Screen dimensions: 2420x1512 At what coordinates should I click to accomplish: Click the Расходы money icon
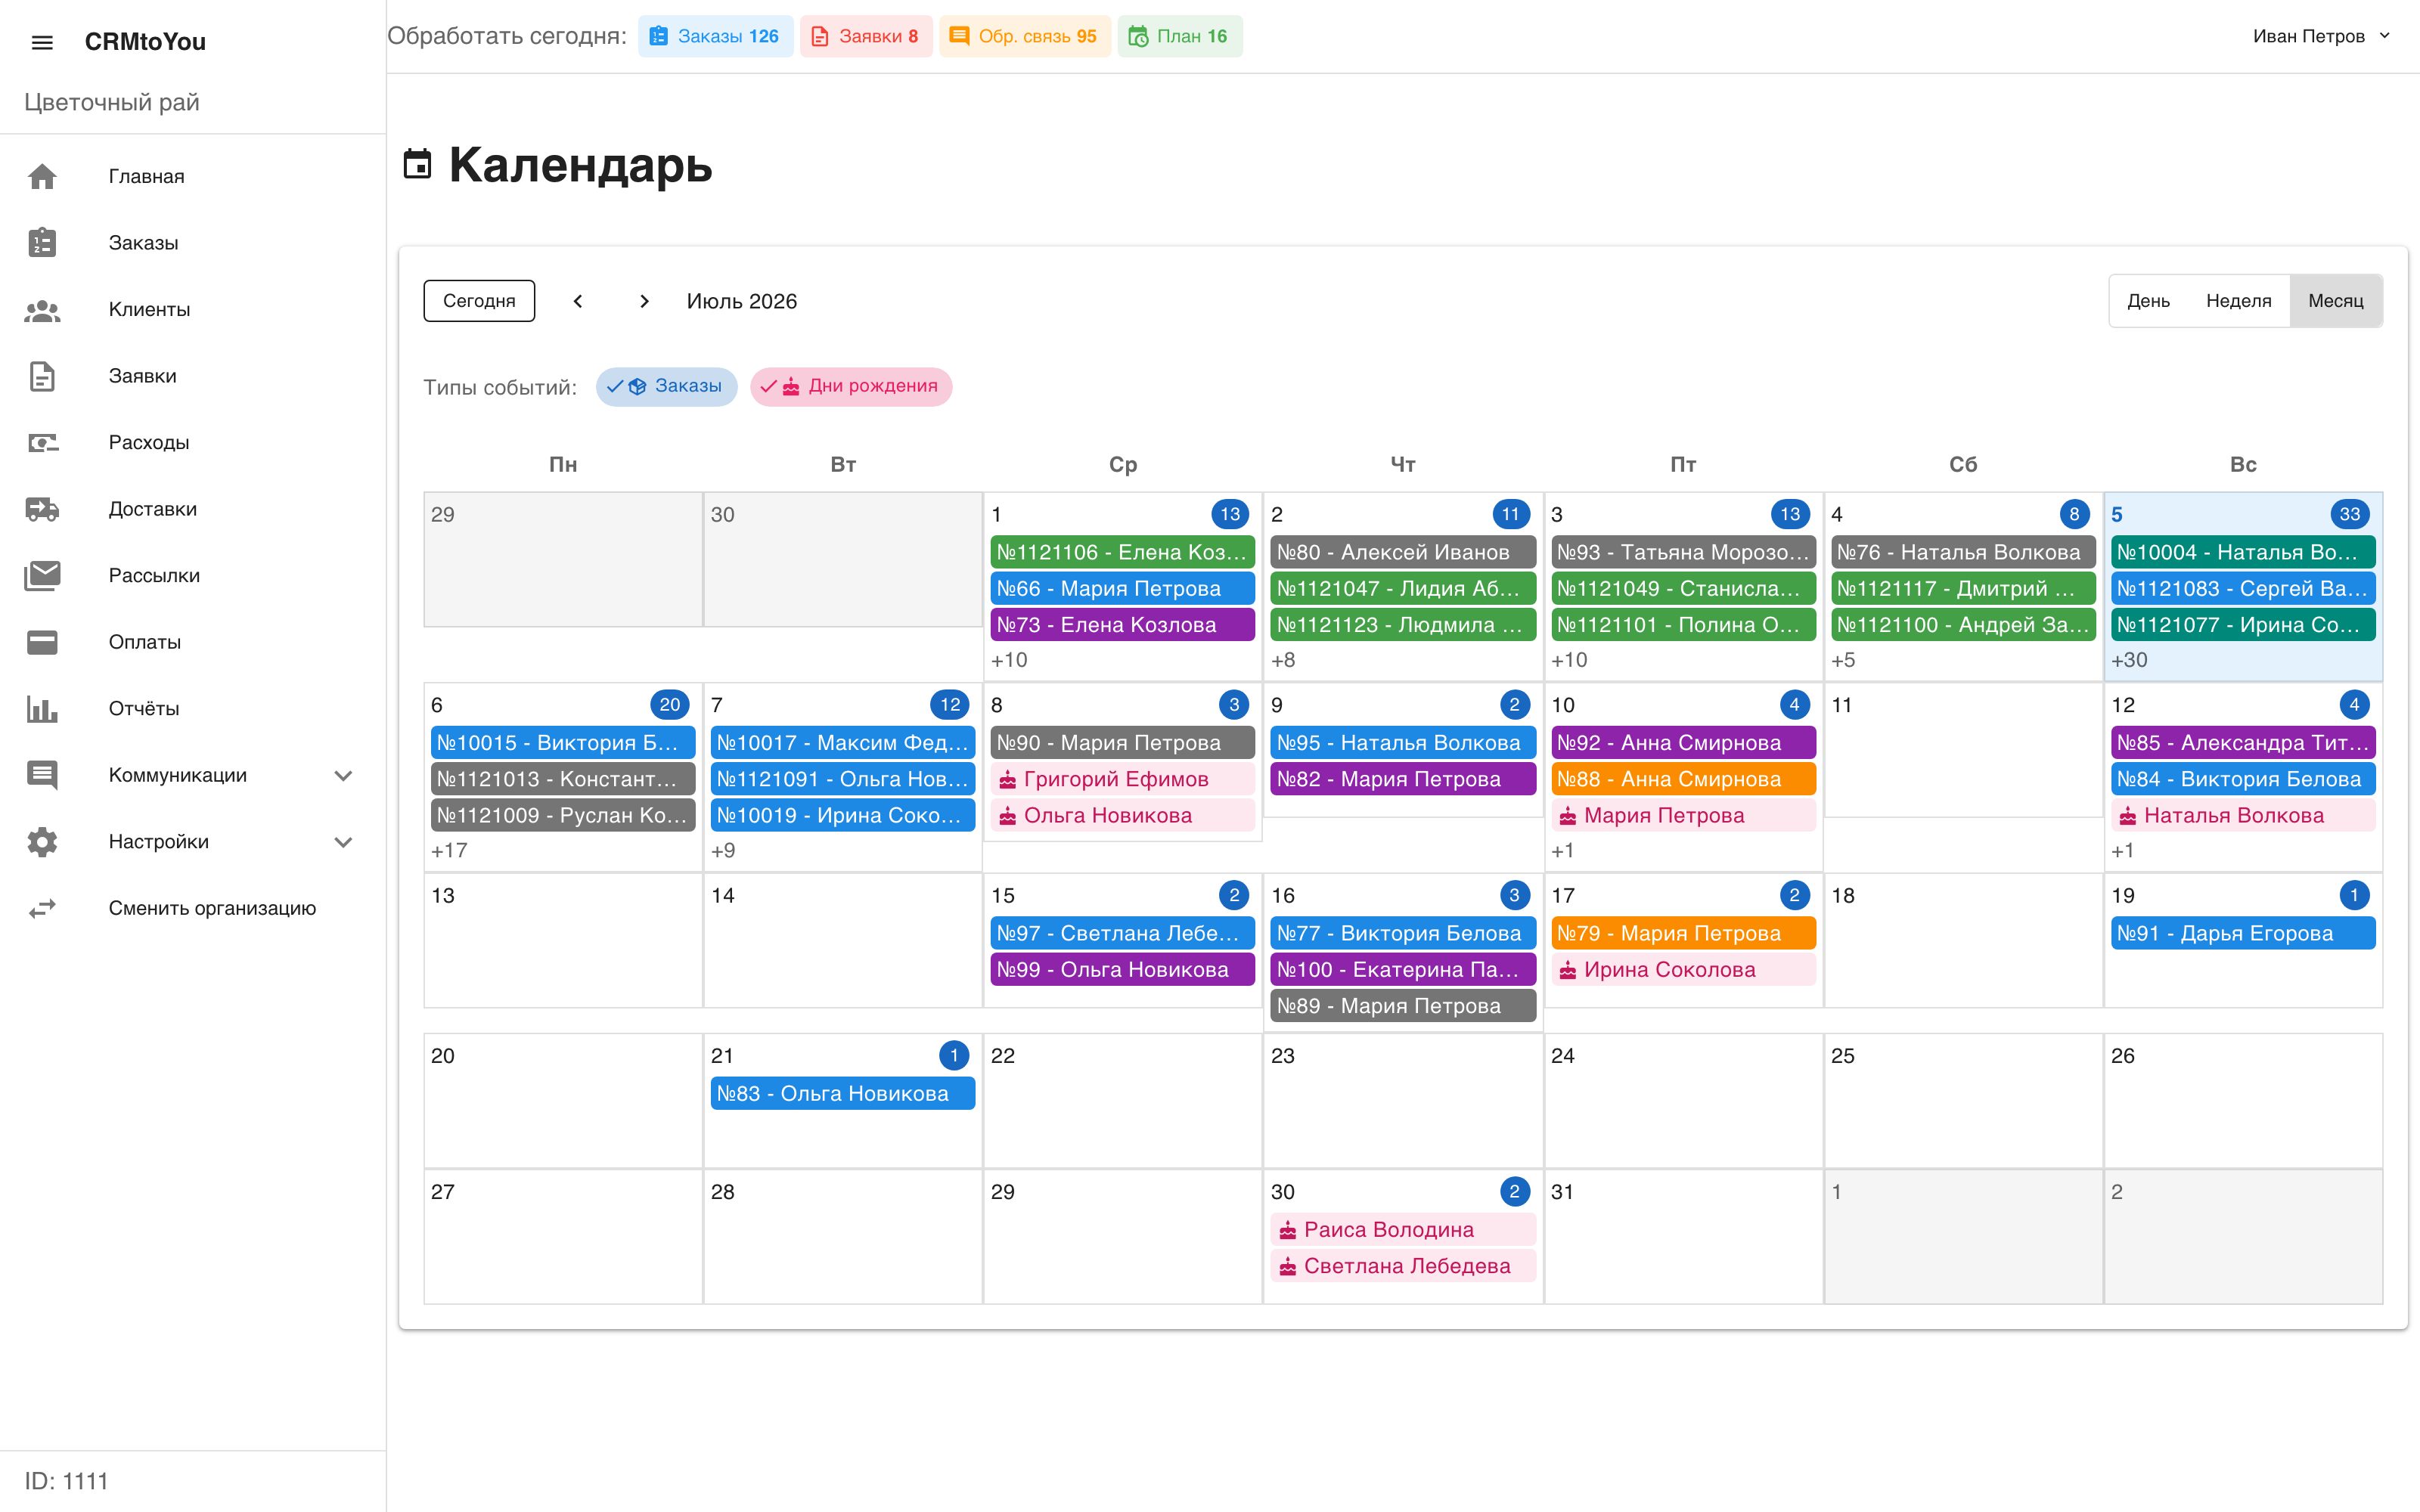[42, 443]
